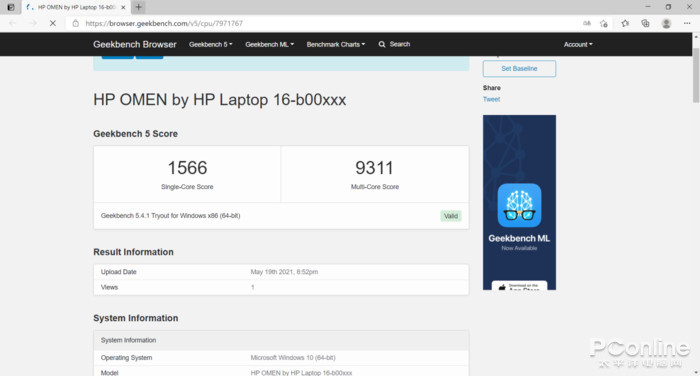Close the HP OMEN browser tab
This screenshot has height=376, width=700.
123,7
